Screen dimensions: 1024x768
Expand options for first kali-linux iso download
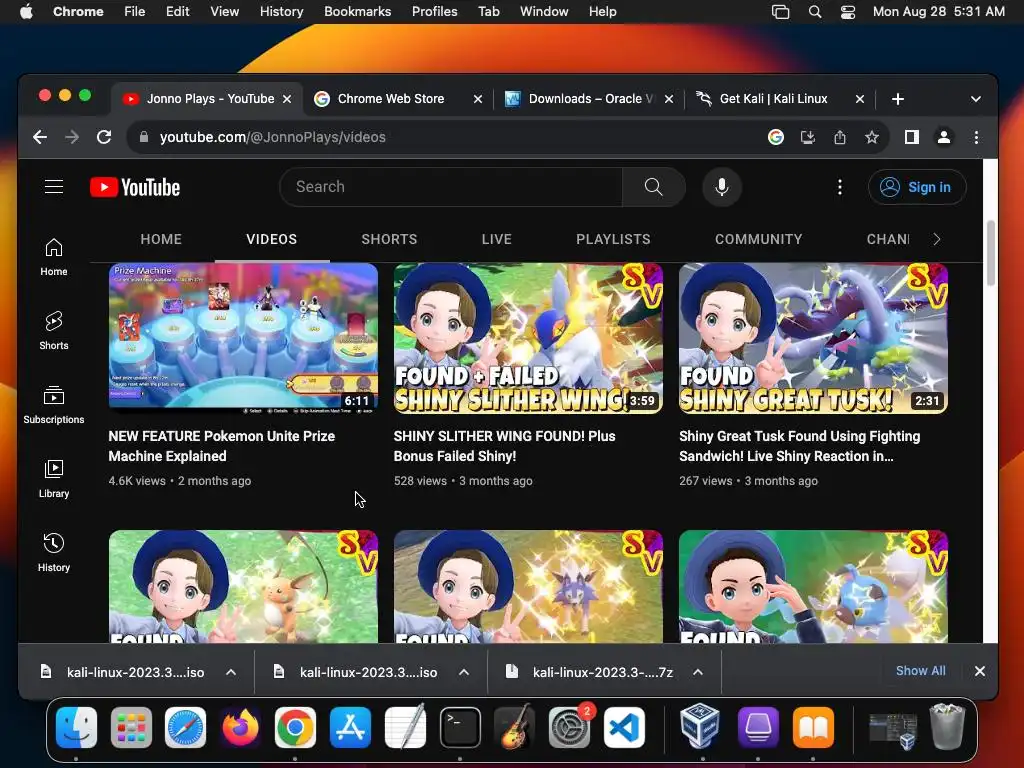coord(231,672)
